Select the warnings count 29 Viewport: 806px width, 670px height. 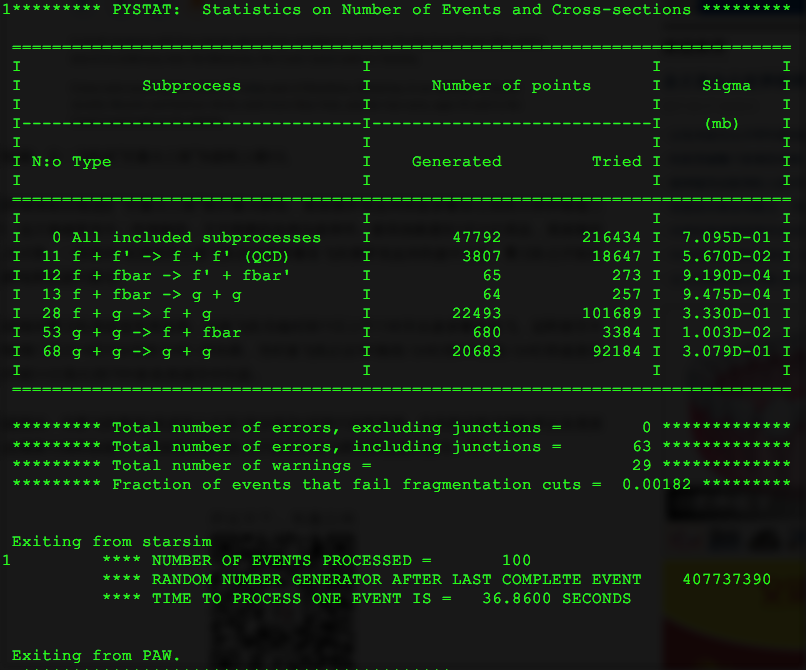coord(642,465)
